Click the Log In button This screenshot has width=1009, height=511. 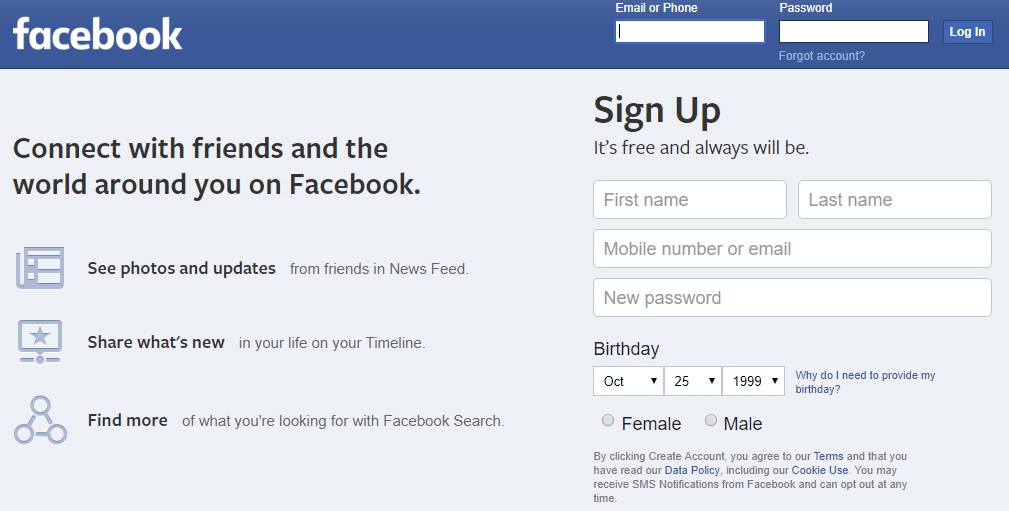[x=967, y=32]
